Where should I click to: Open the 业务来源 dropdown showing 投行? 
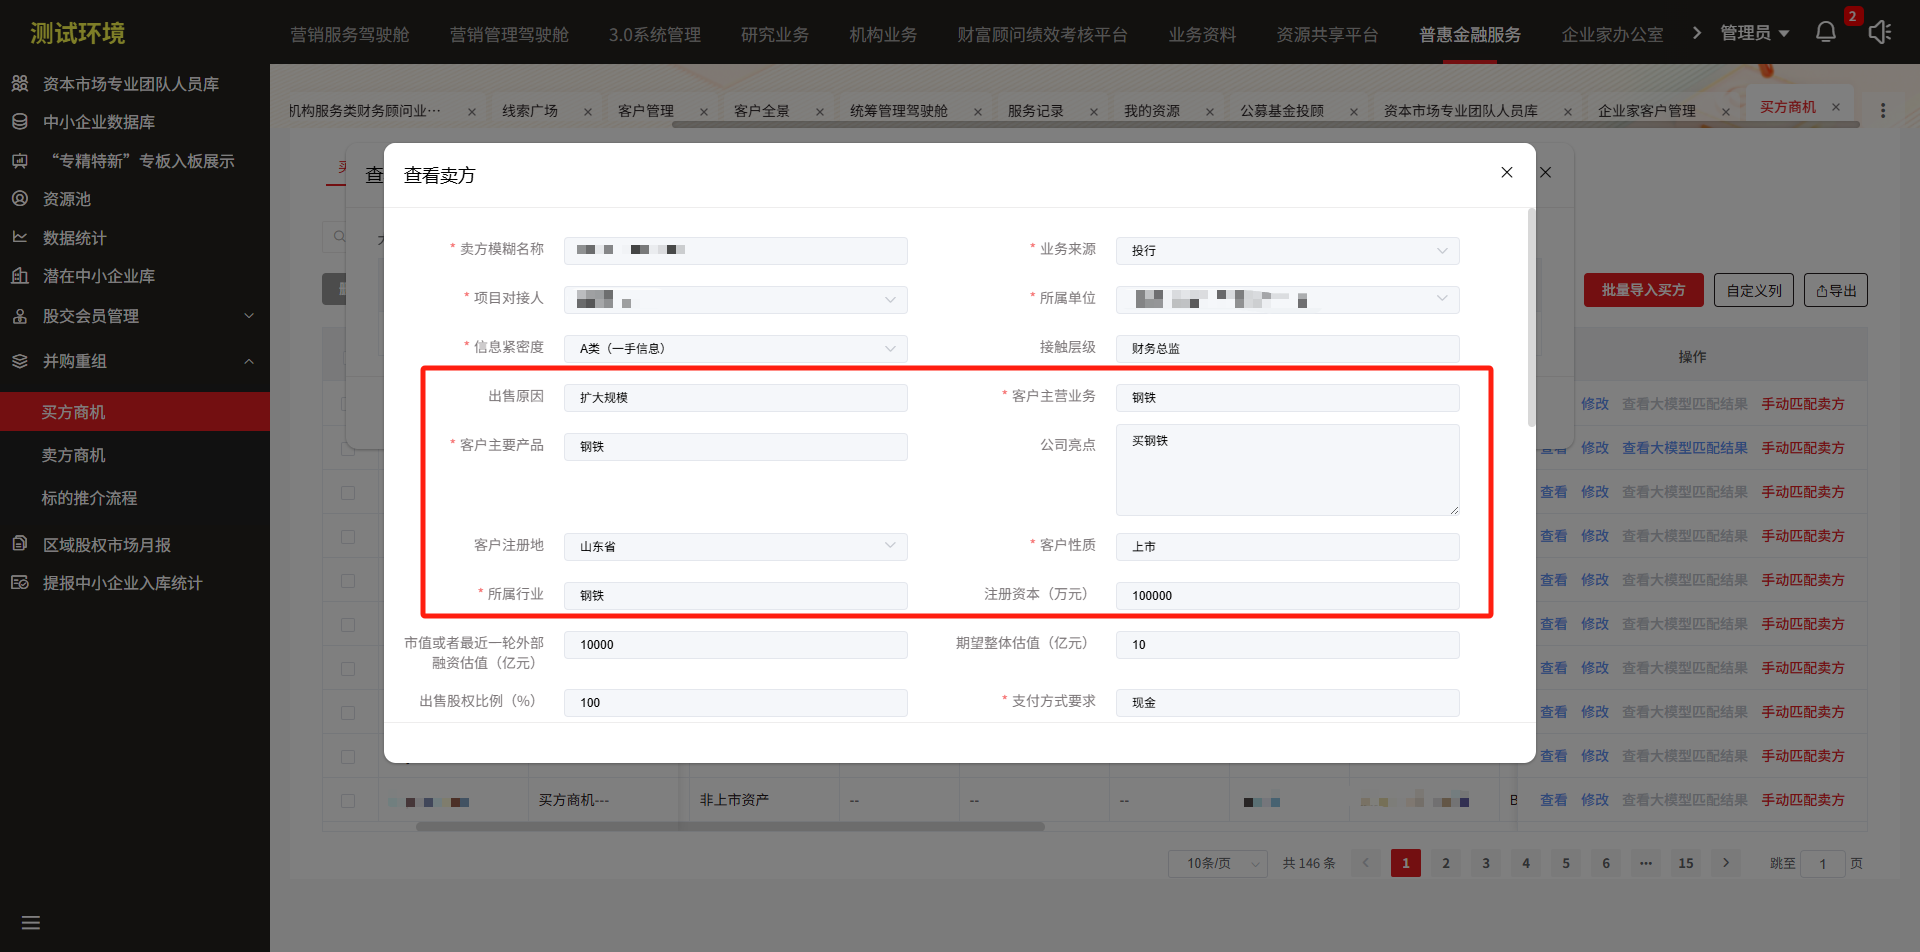point(1287,251)
